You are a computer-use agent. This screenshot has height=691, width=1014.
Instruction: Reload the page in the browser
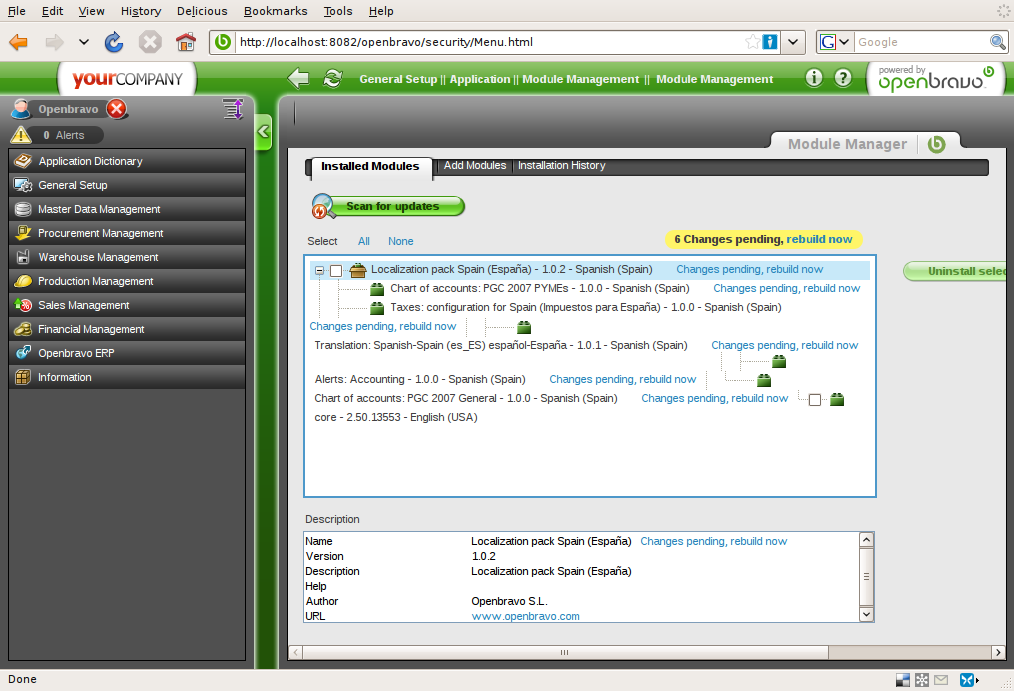(114, 43)
